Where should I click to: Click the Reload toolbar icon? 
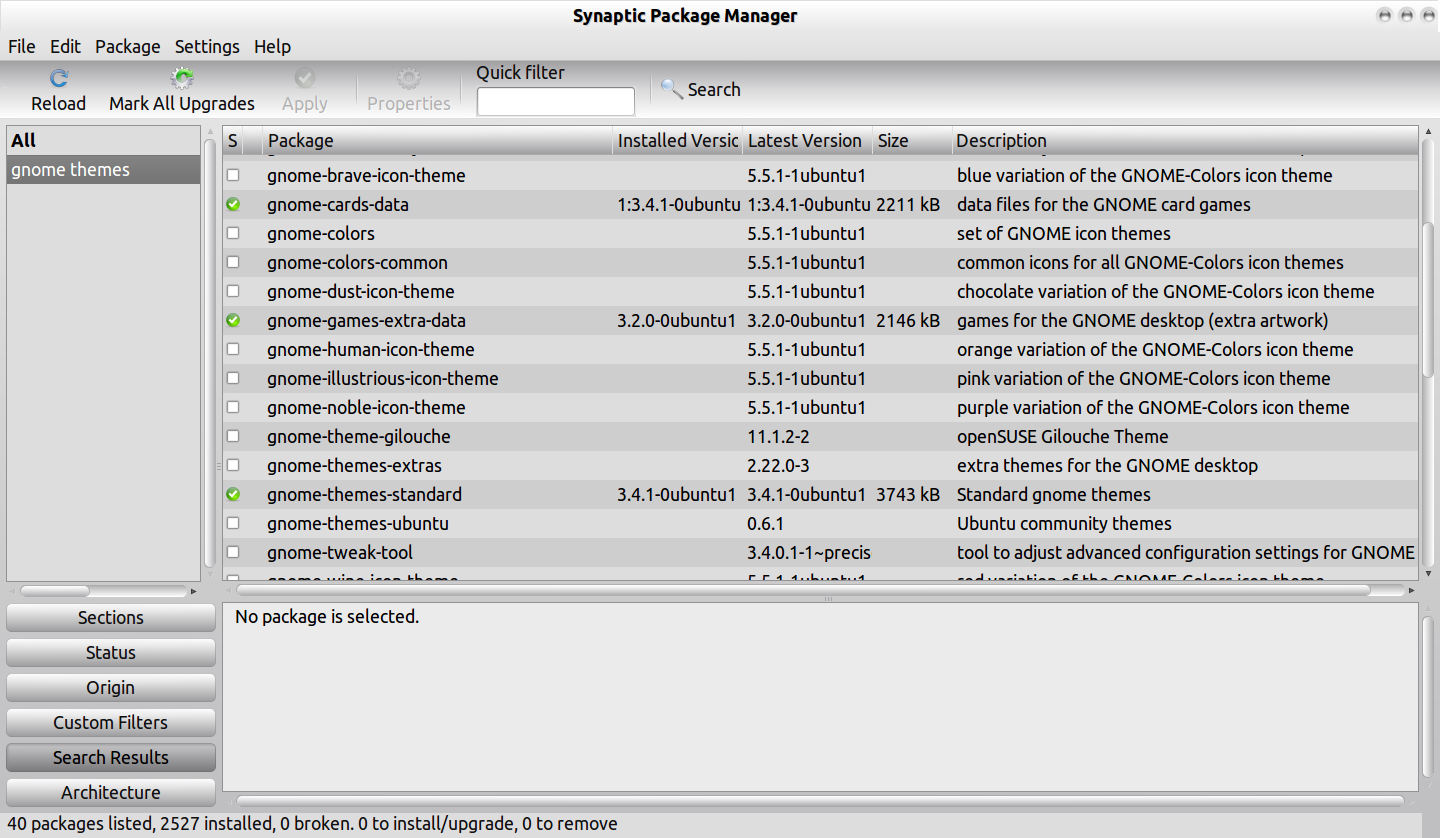click(59, 78)
